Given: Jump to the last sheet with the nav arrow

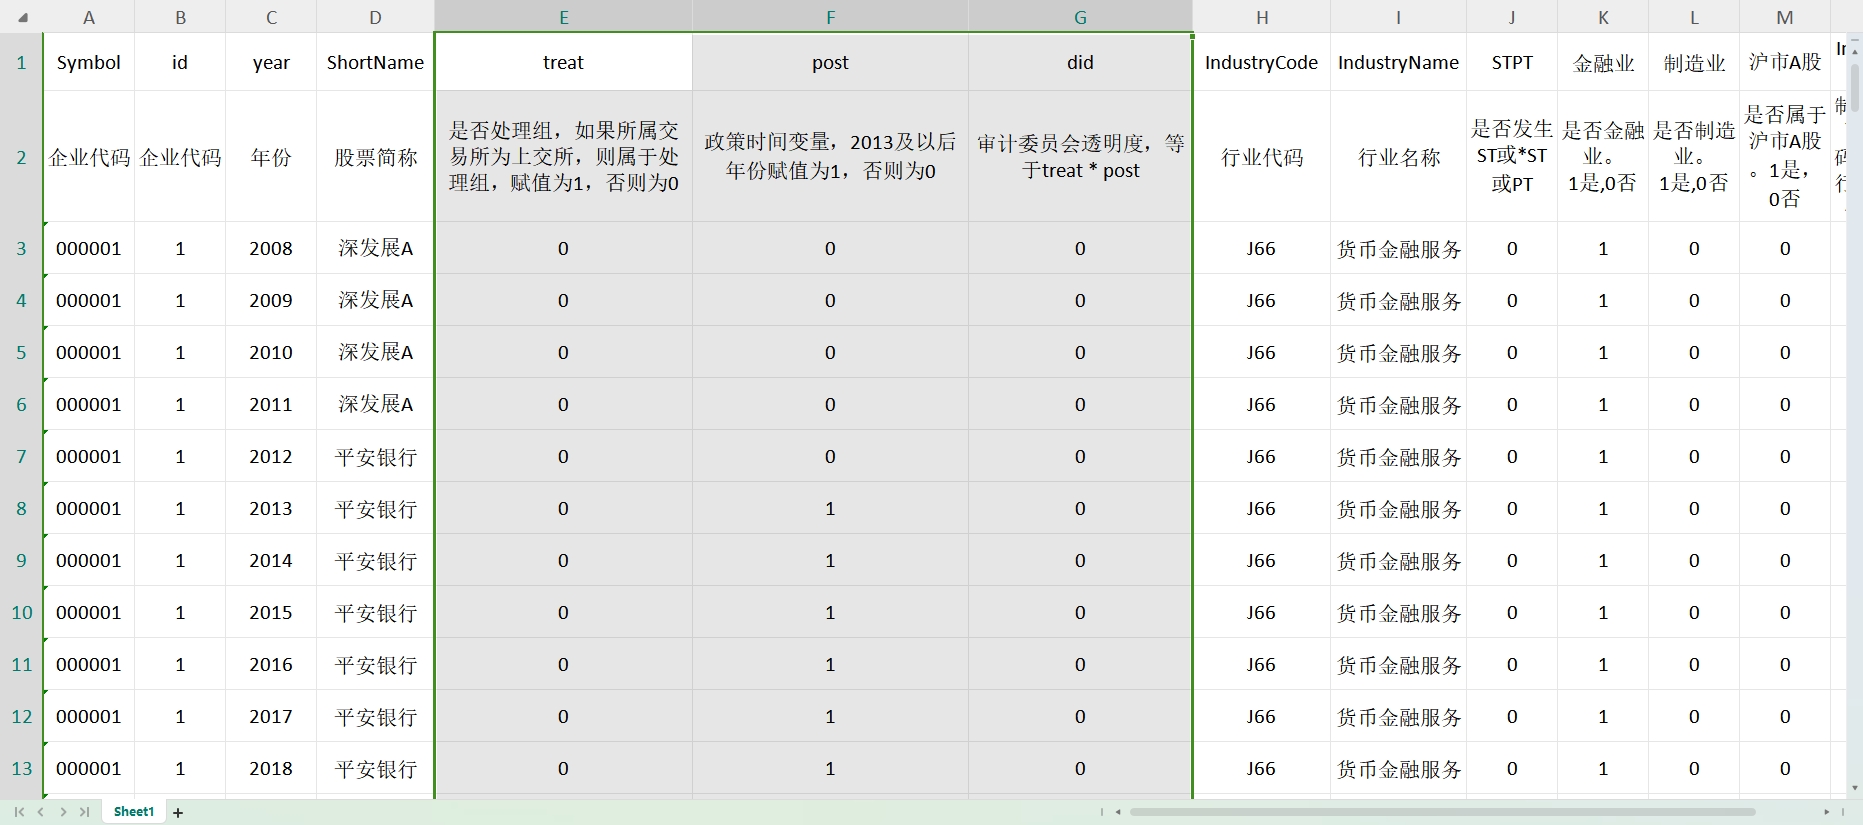Looking at the screenshot, I should point(84,812).
